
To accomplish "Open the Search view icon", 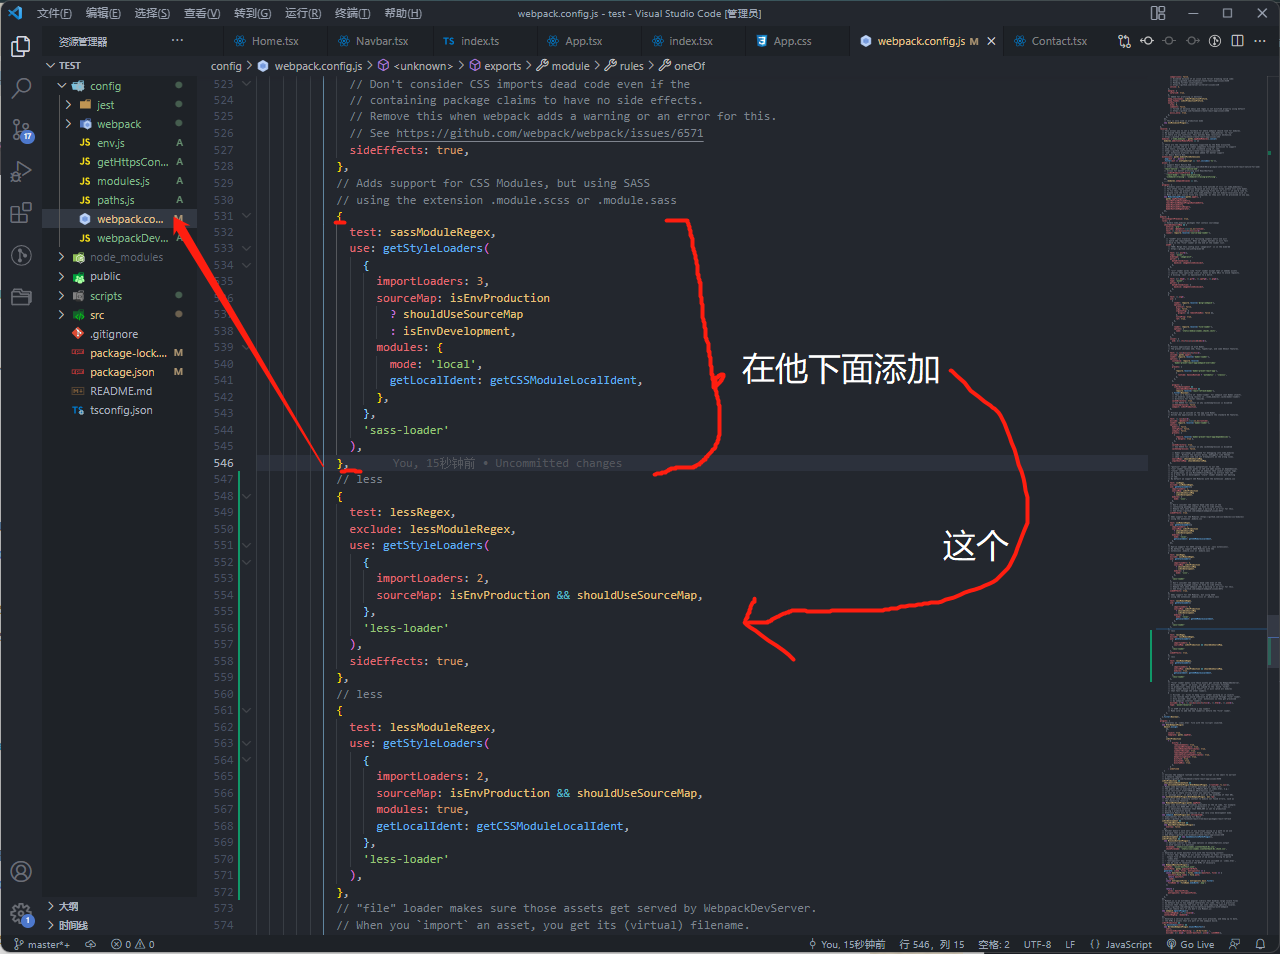I will 21,88.
